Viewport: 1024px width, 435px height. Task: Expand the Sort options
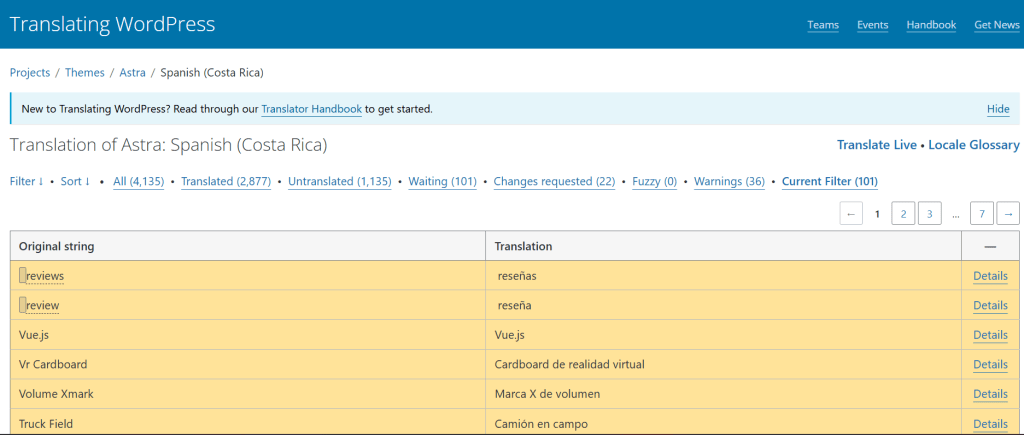(x=75, y=181)
